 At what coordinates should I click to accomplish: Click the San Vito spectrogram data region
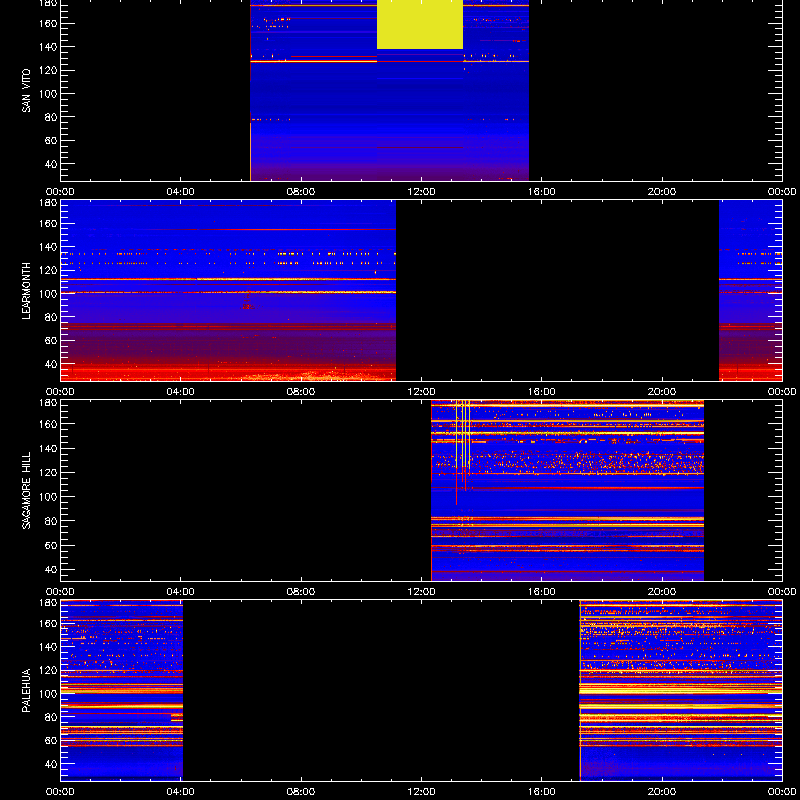click(x=389, y=90)
